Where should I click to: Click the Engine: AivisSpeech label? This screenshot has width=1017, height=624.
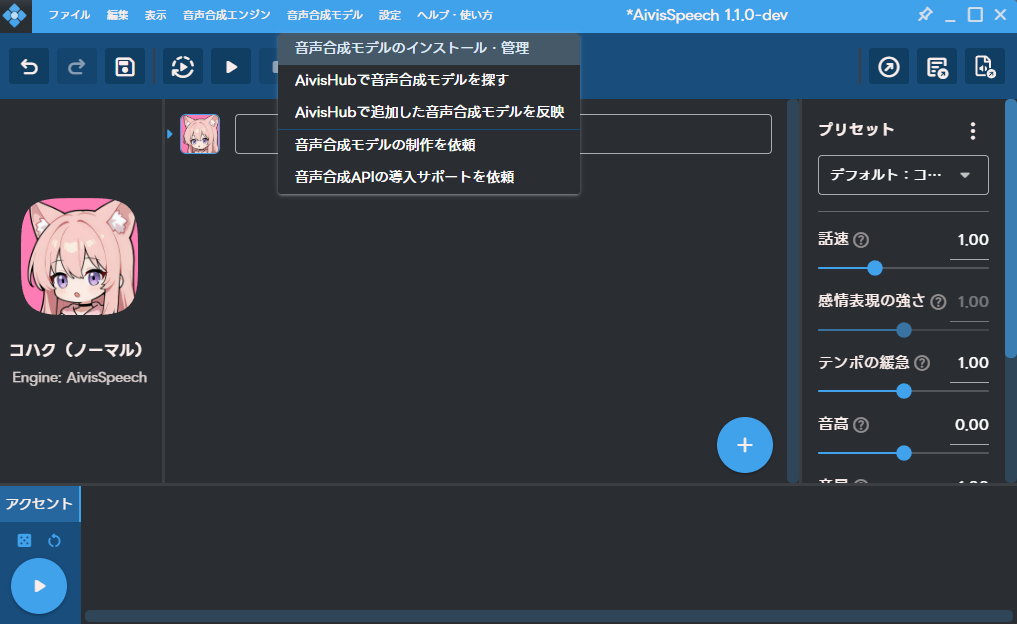(x=79, y=378)
